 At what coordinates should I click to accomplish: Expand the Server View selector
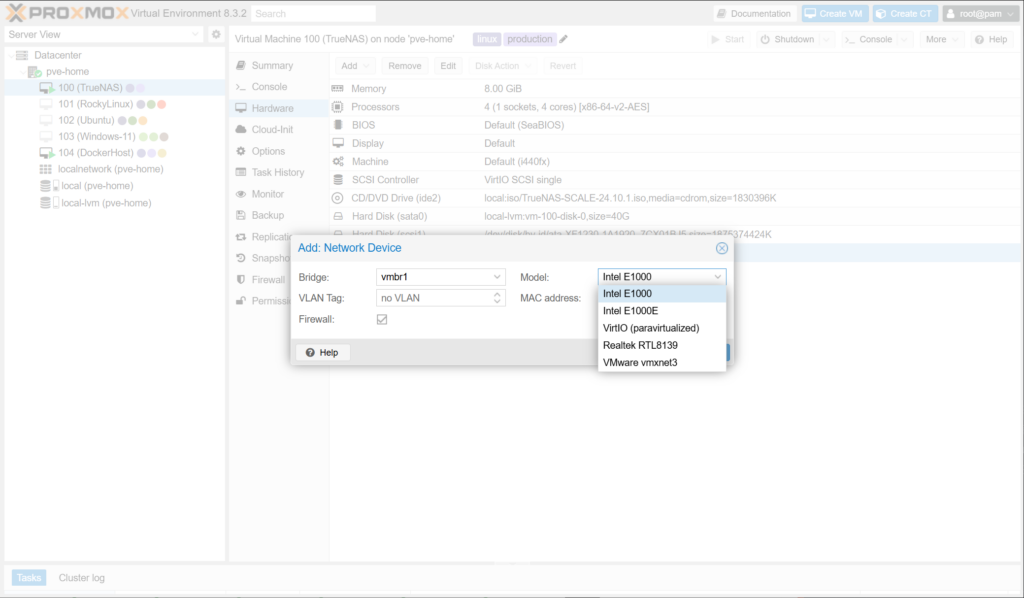(196, 34)
